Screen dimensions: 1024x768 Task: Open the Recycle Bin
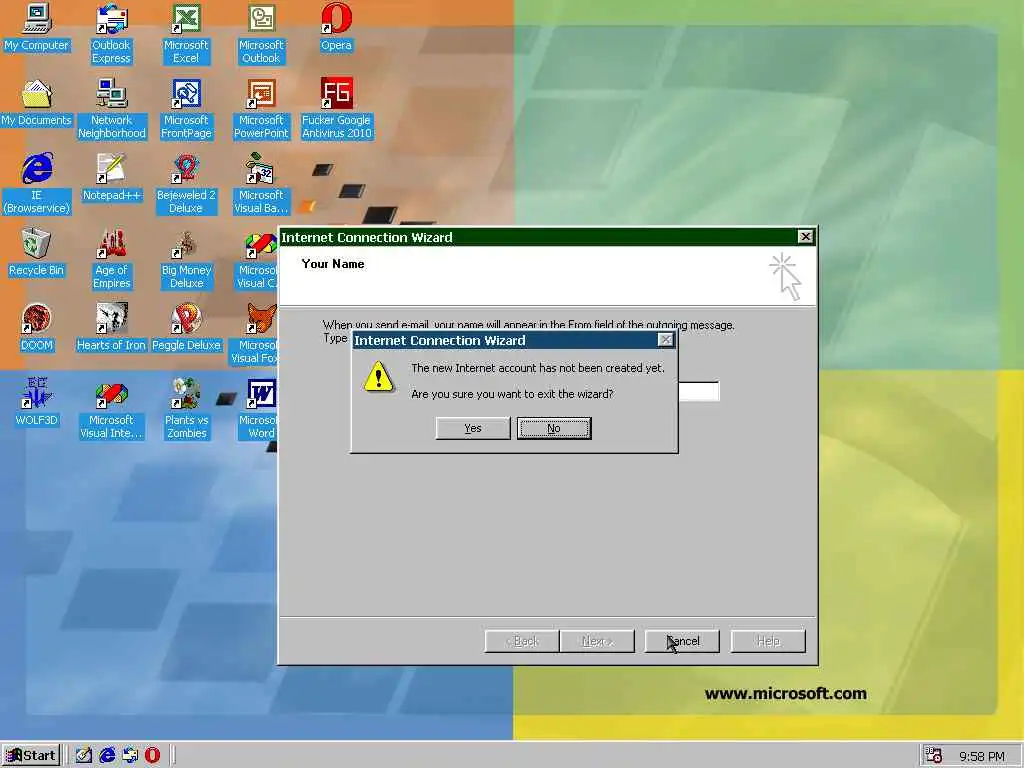37,253
